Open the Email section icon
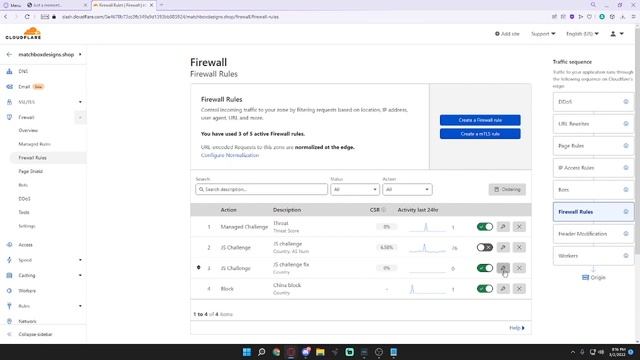 (x=9, y=87)
